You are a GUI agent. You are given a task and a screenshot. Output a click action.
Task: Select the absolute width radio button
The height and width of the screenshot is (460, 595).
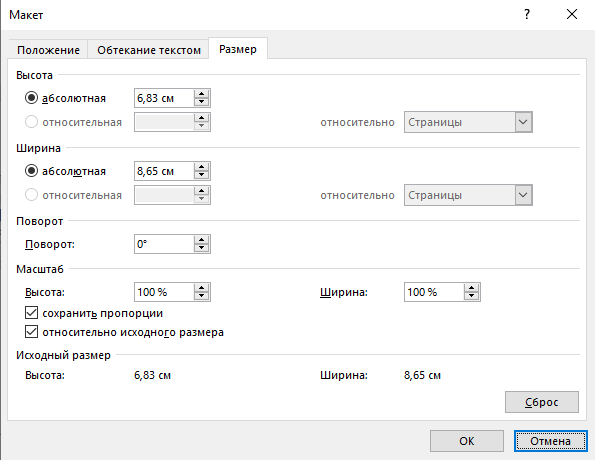point(31,171)
